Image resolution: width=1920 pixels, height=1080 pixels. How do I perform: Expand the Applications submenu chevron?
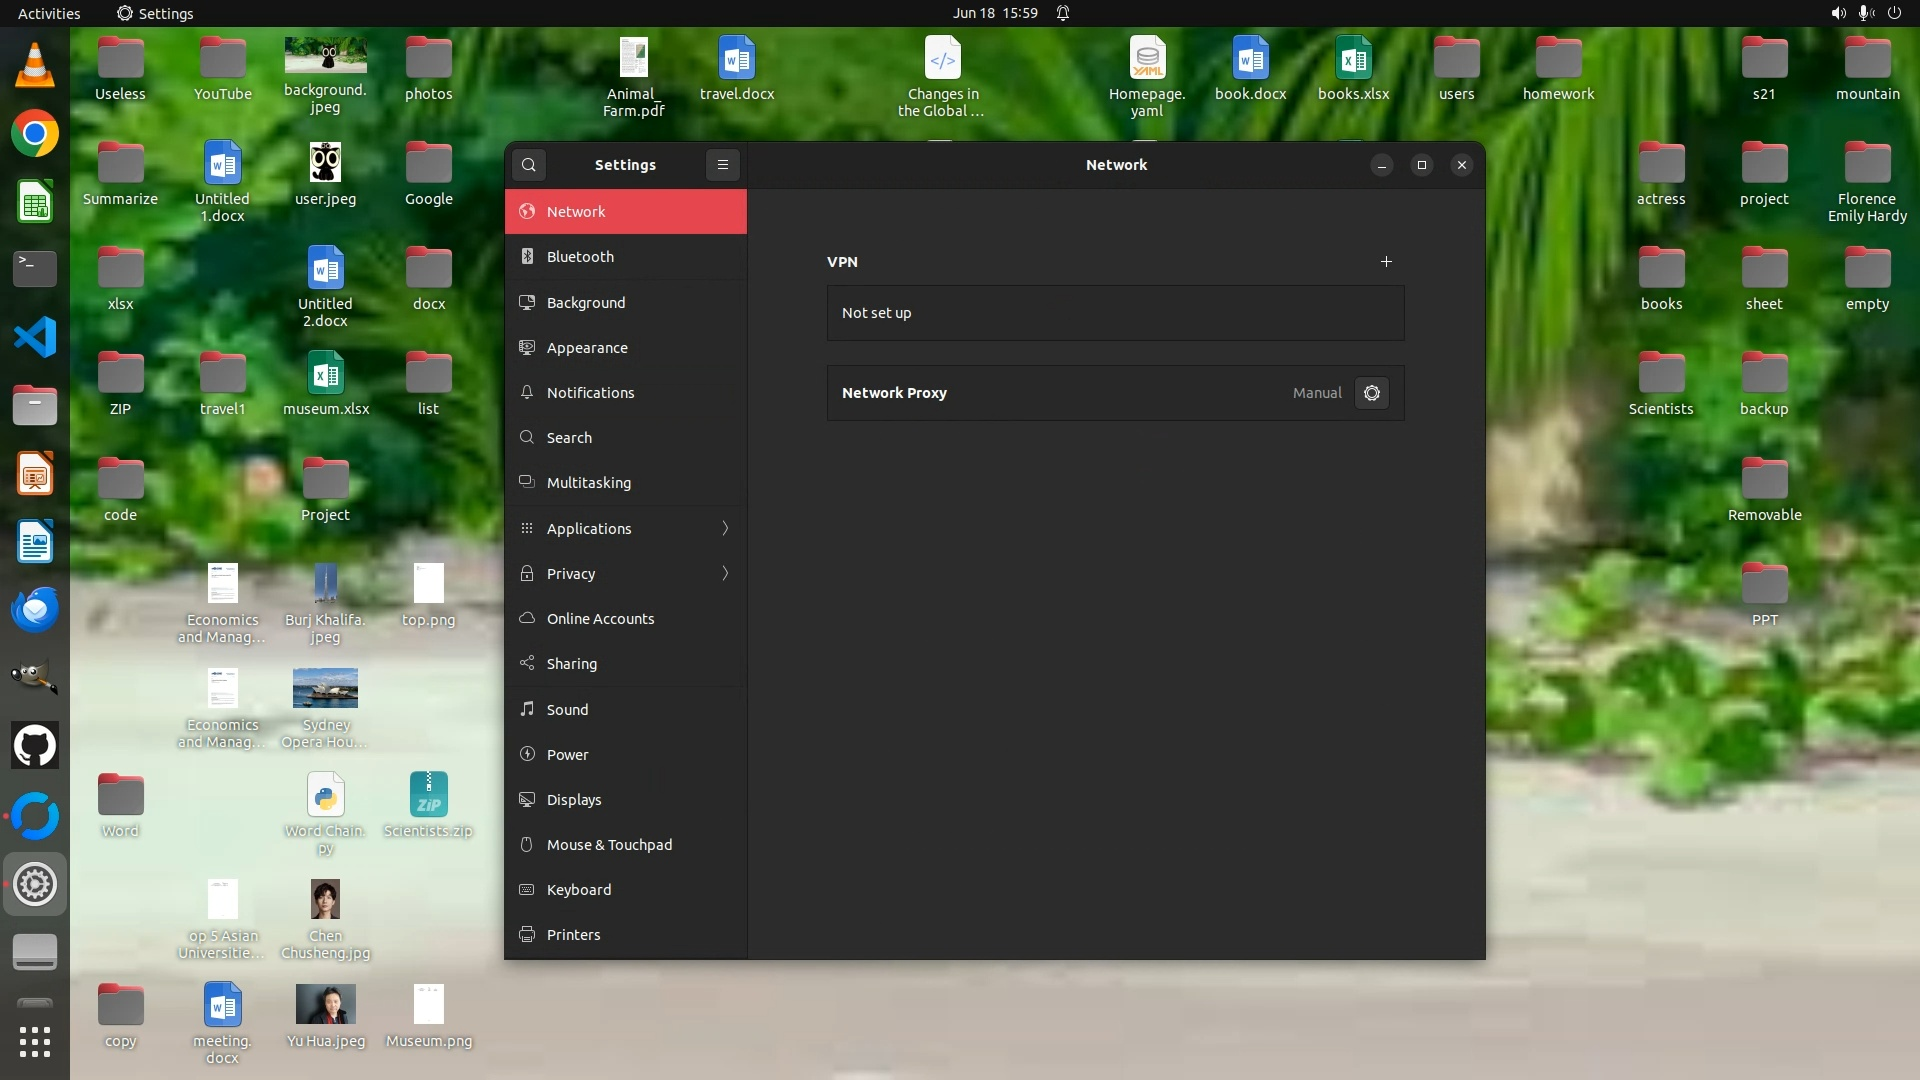[725, 528]
